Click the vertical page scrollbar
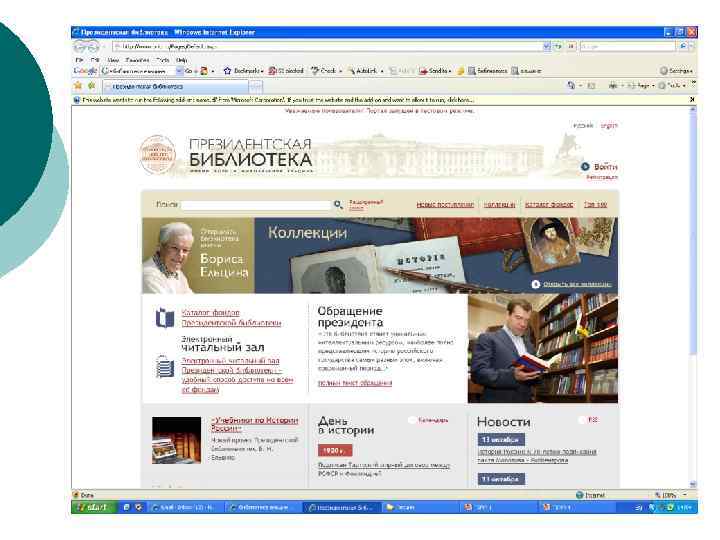720x540 pixels. (693, 297)
